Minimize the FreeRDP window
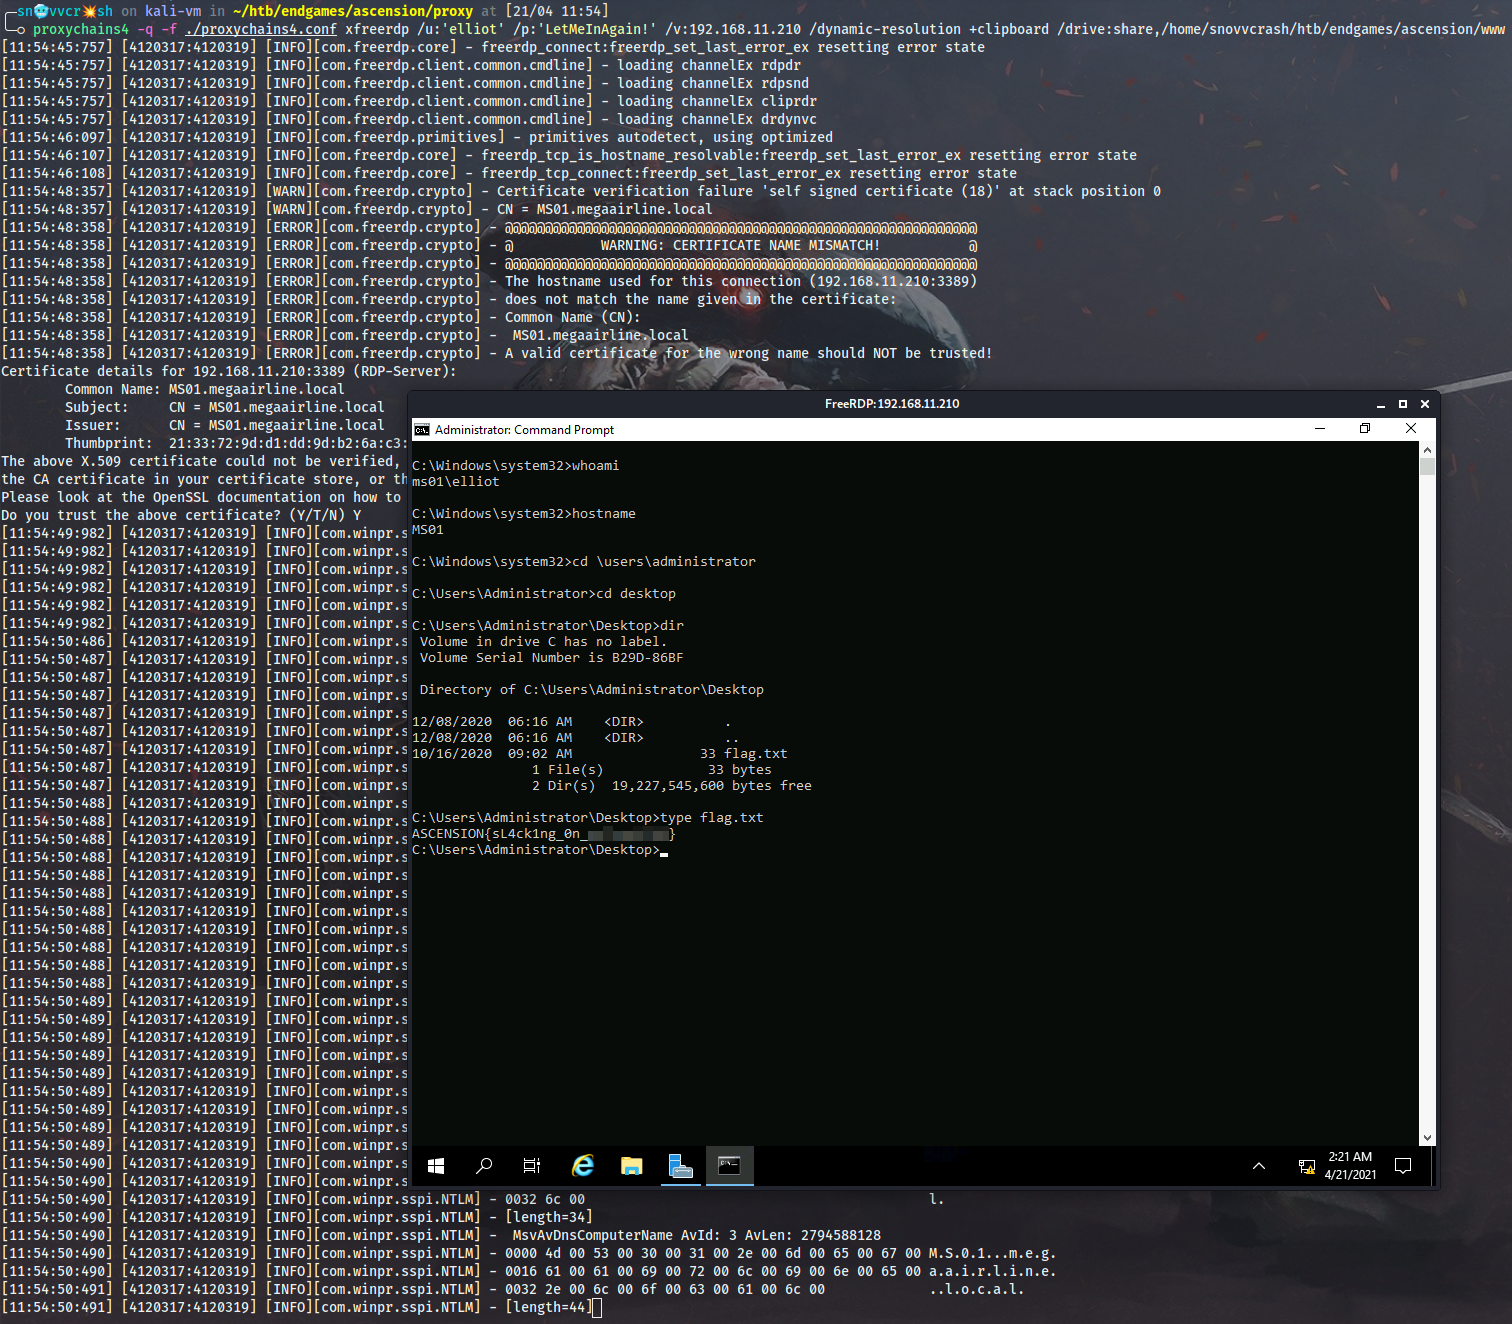The height and width of the screenshot is (1324, 1512). (x=1381, y=404)
